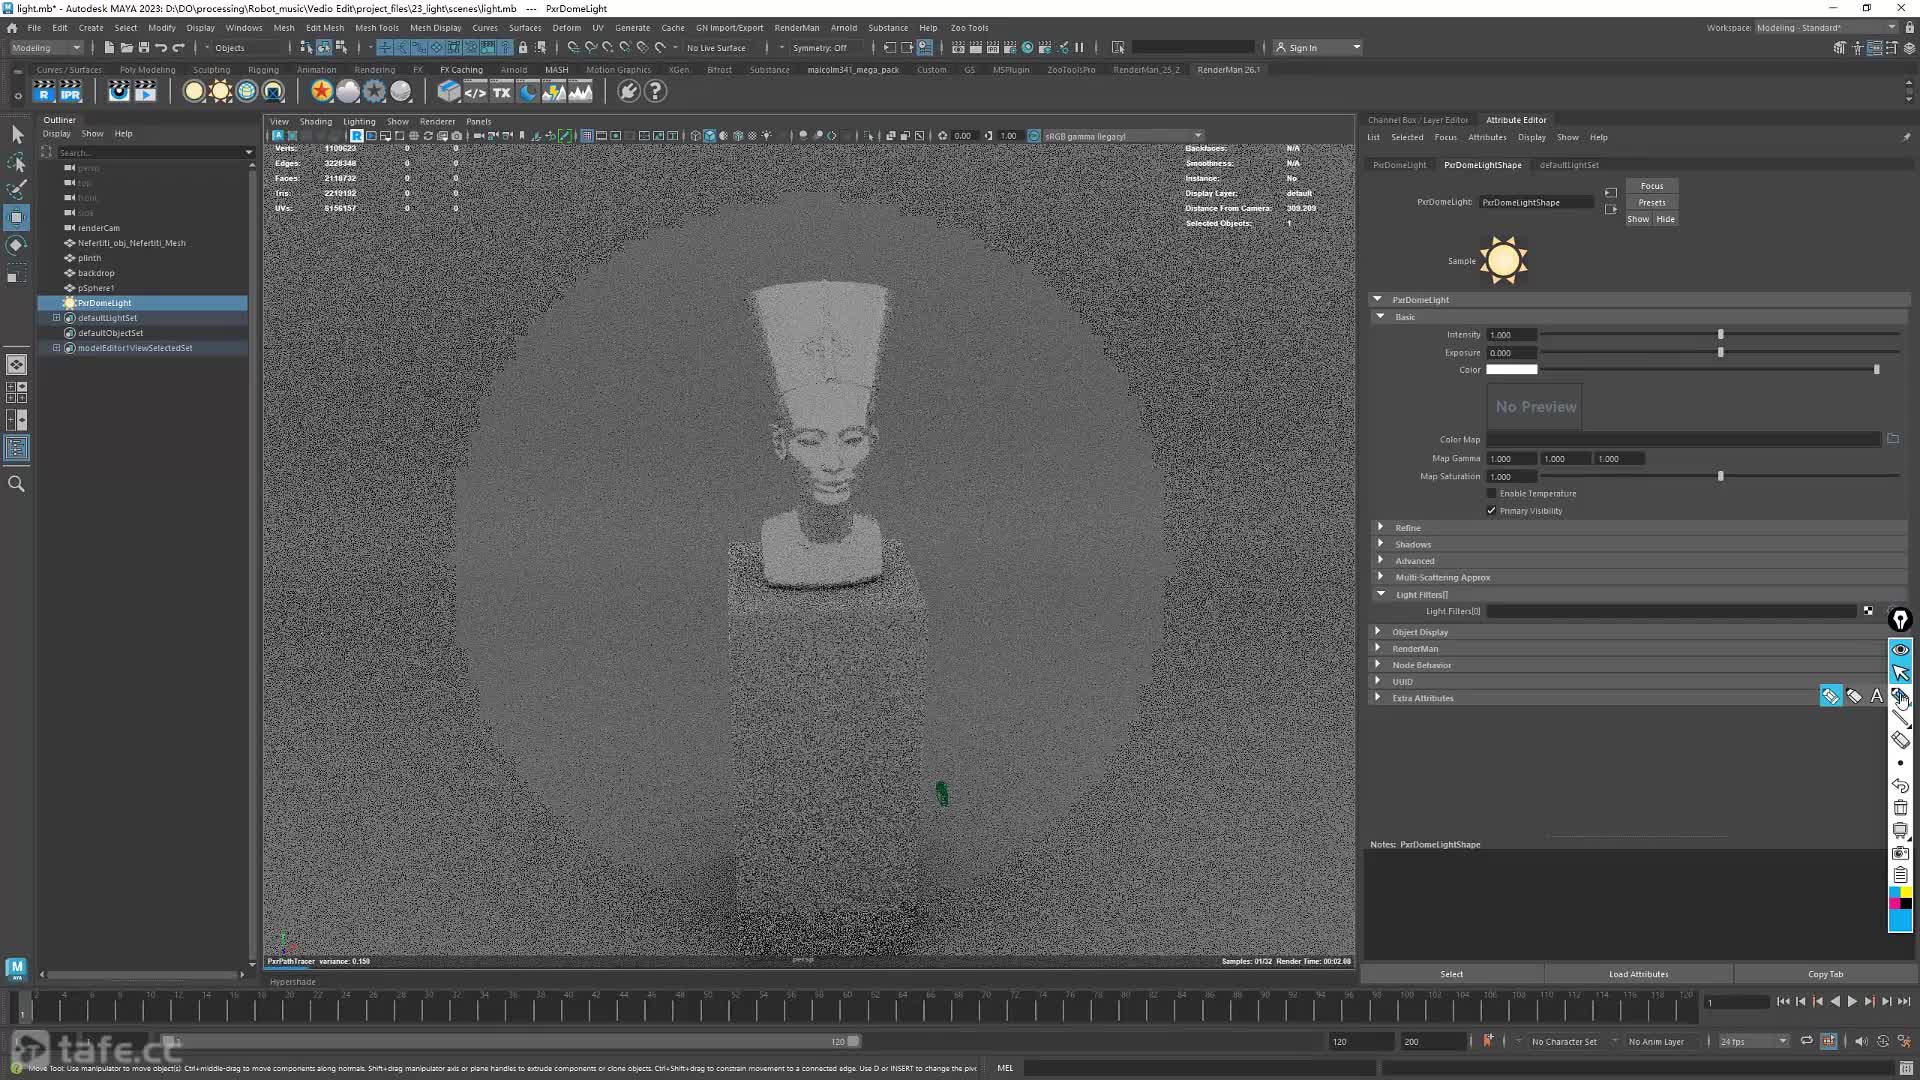Screen dimensions: 1920x1080
Task: Click the RenderMan R render shelf icon
Action: [44, 92]
